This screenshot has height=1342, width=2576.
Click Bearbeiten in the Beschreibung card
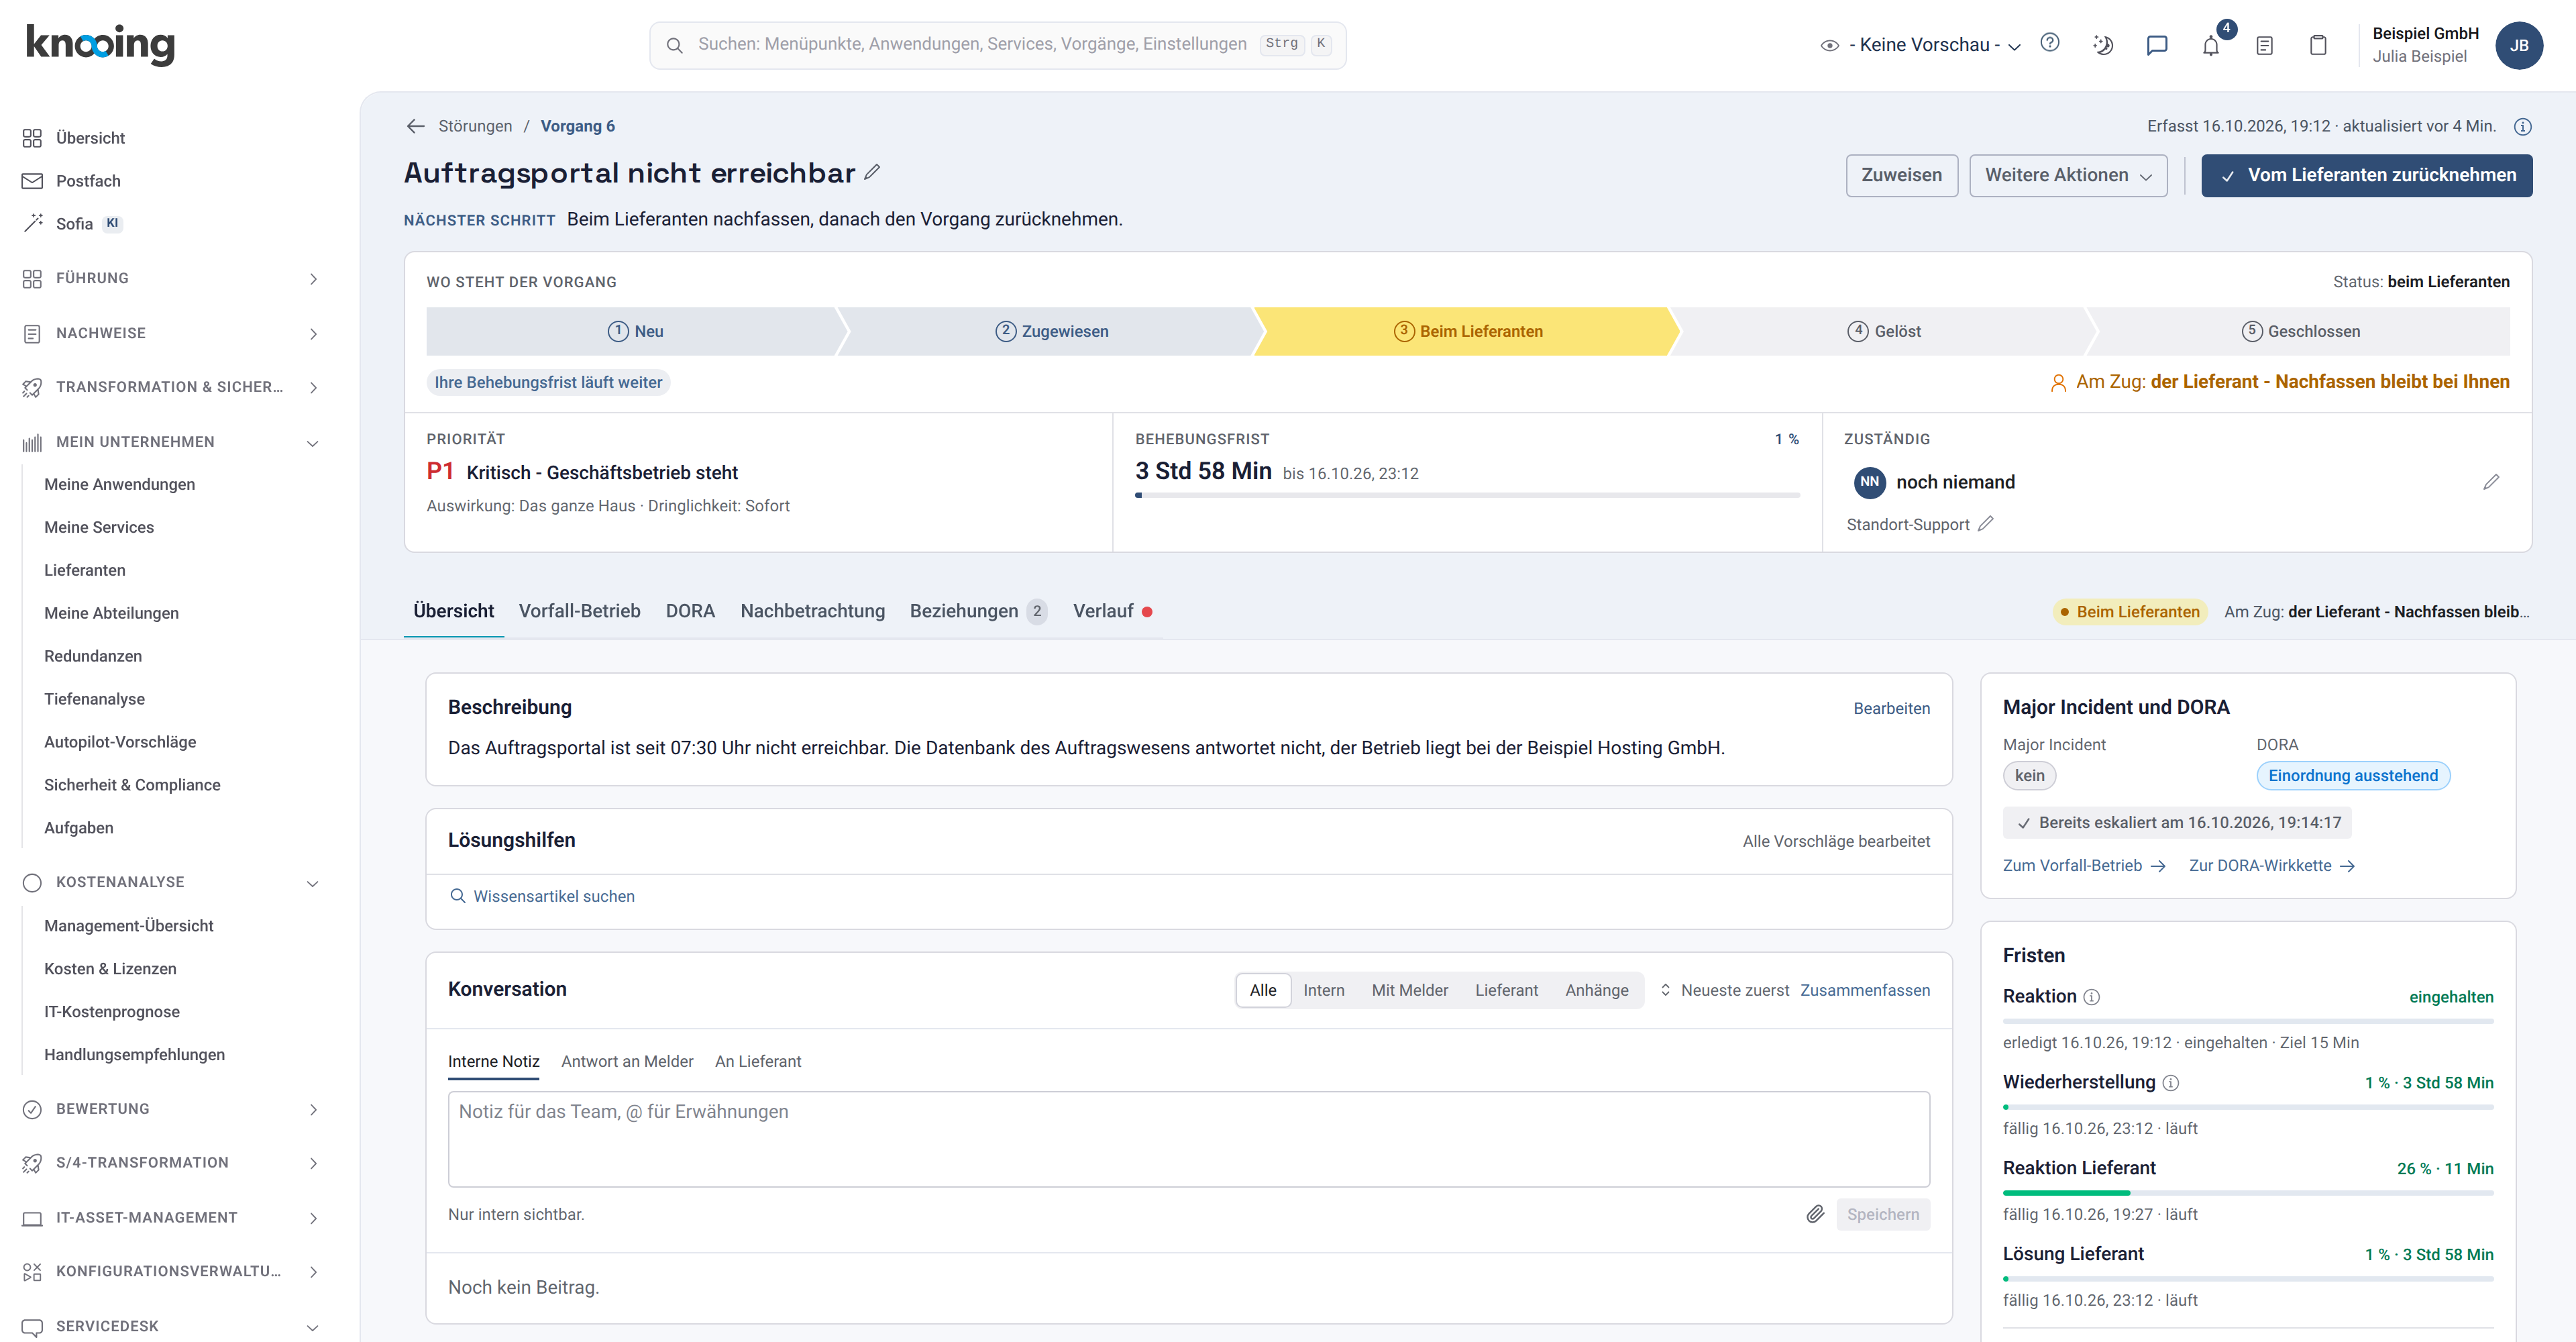click(1891, 708)
